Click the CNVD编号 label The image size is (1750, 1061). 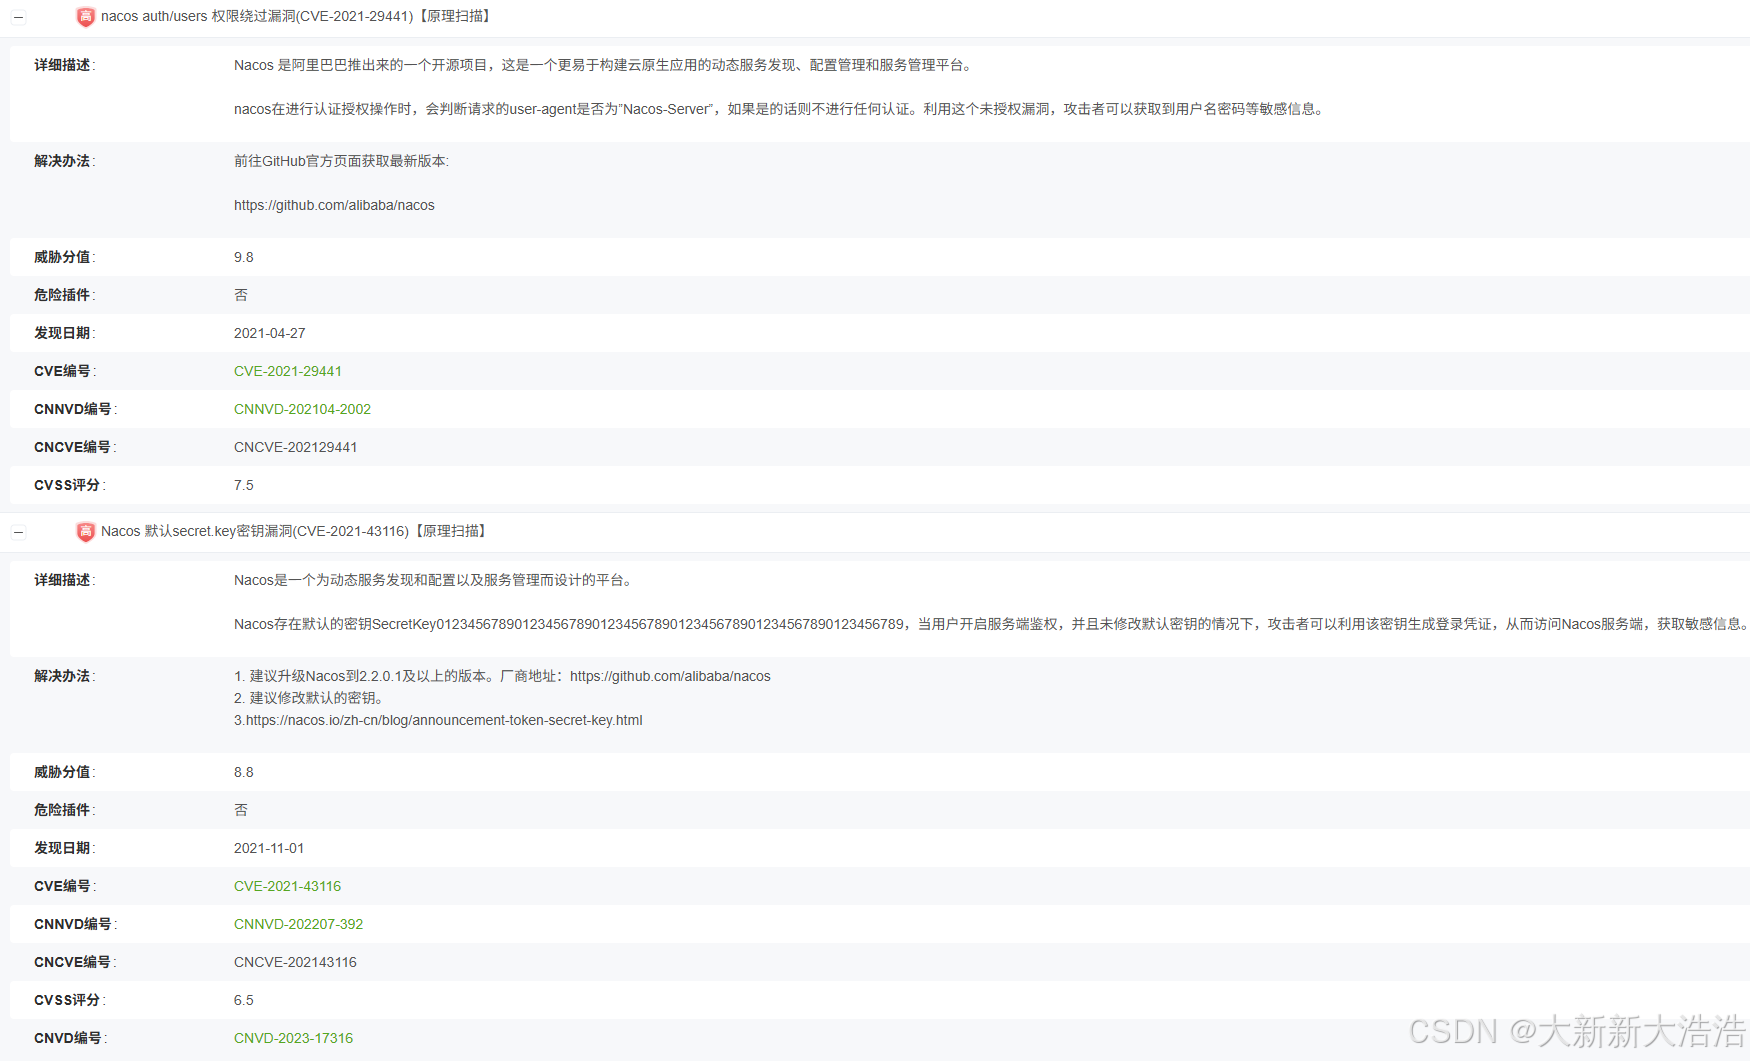68,1038
